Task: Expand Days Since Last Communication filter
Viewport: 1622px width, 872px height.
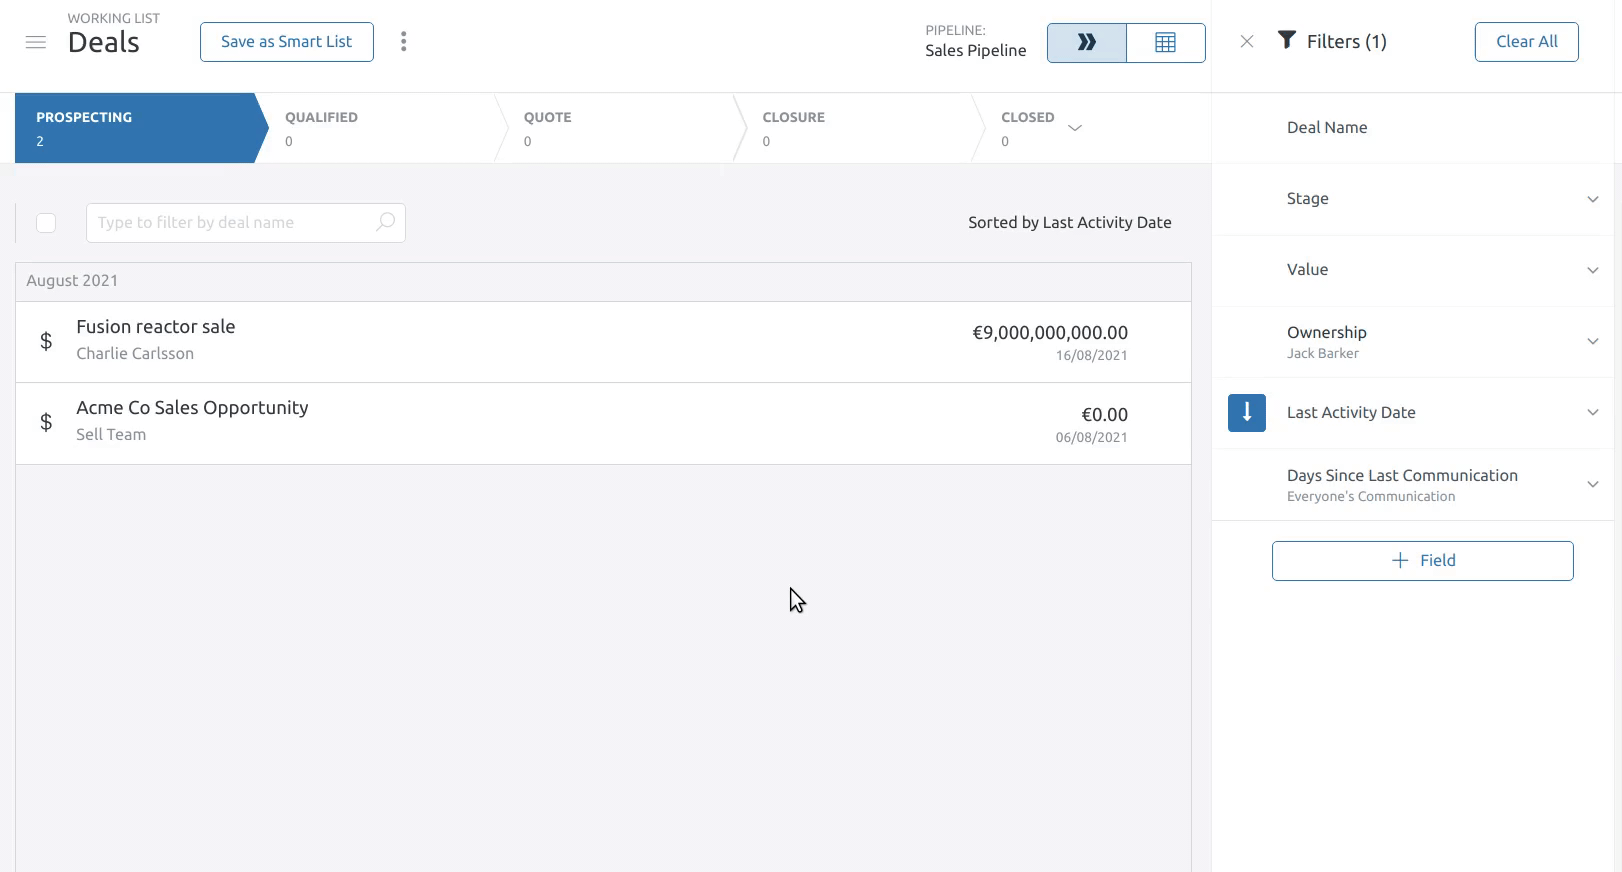Action: tap(1592, 485)
